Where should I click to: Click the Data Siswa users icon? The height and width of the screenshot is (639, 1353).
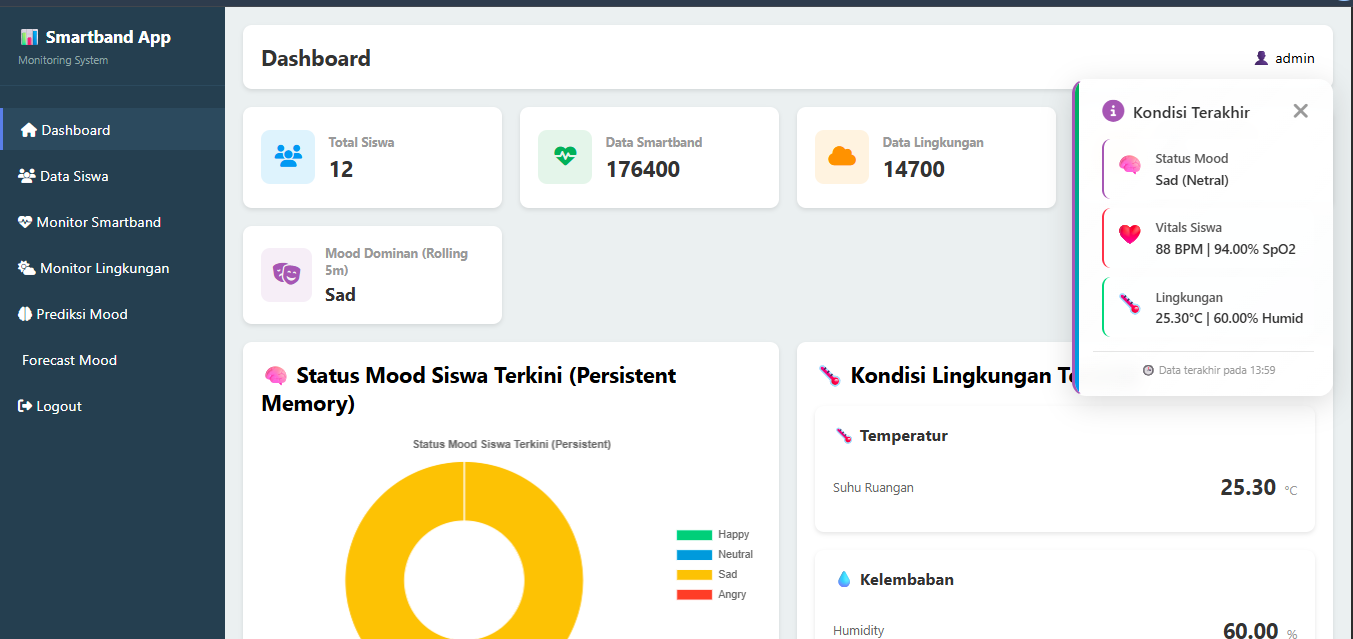[x=27, y=176]
